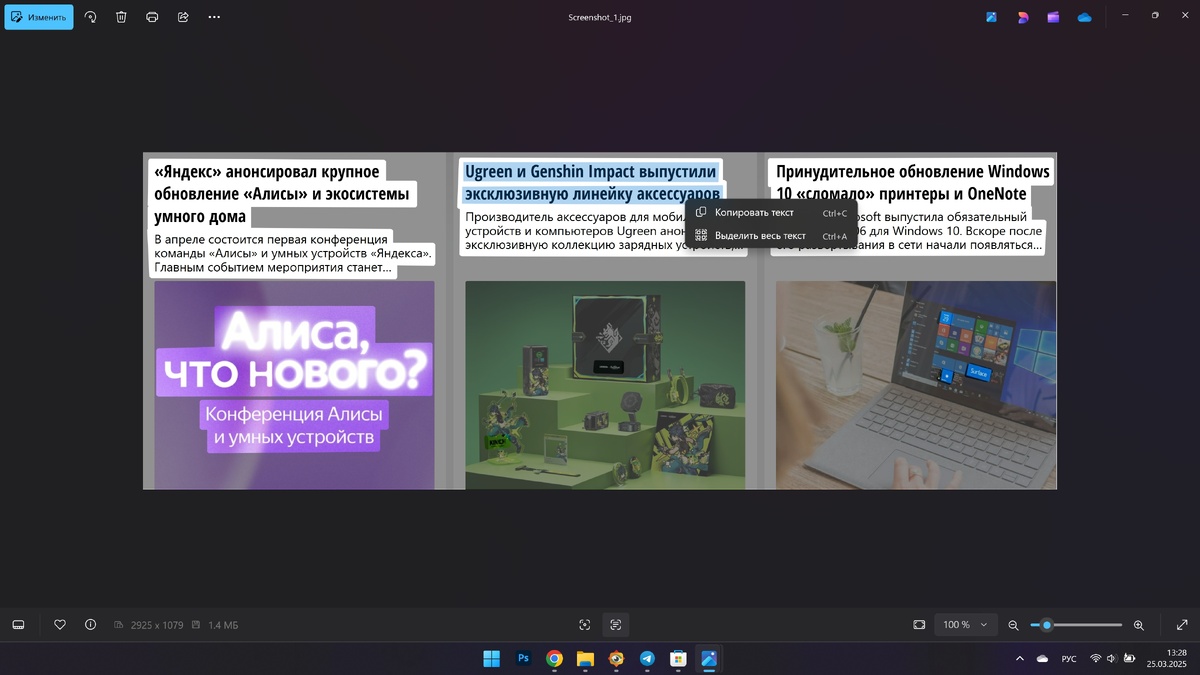The image size is (1200, 675).
Task: Click the Изменить edit button
Action: click(39, 17)
